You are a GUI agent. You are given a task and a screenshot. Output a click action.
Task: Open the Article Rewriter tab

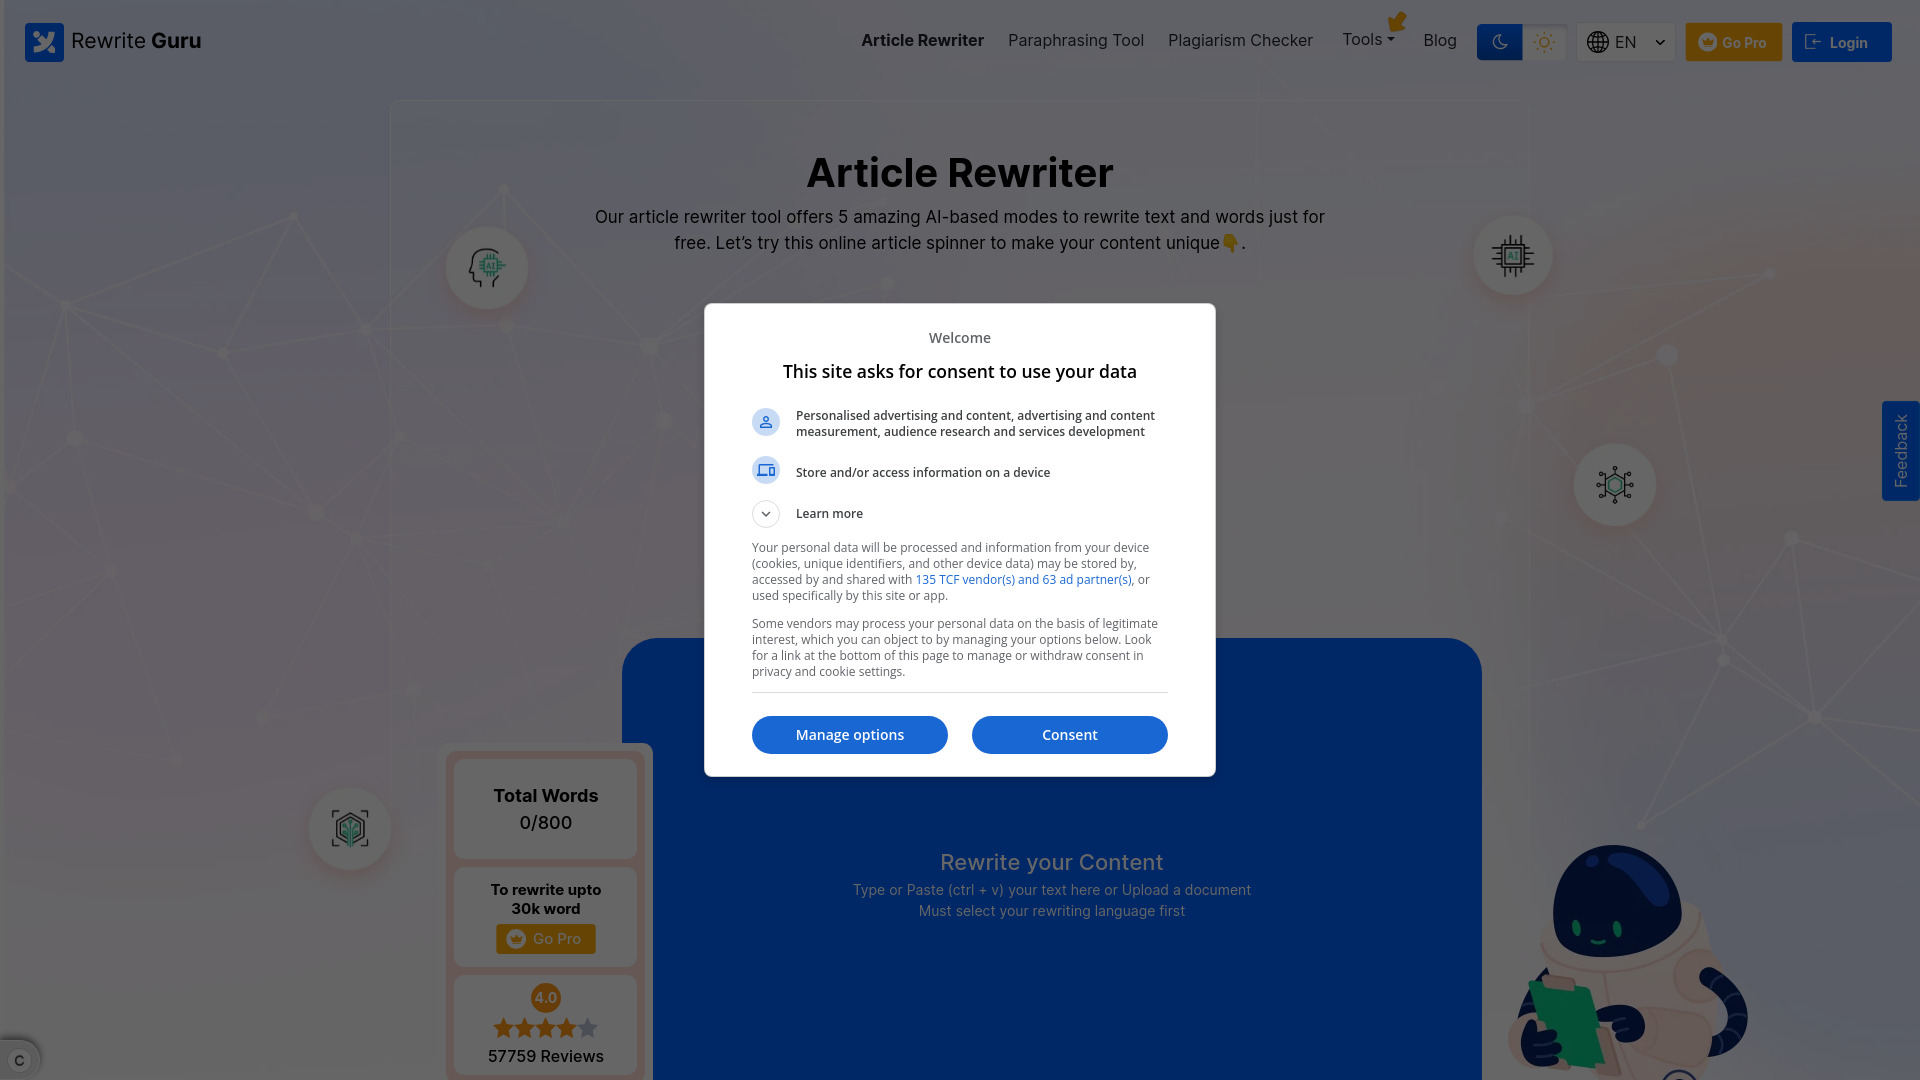[x=922, y=40]
